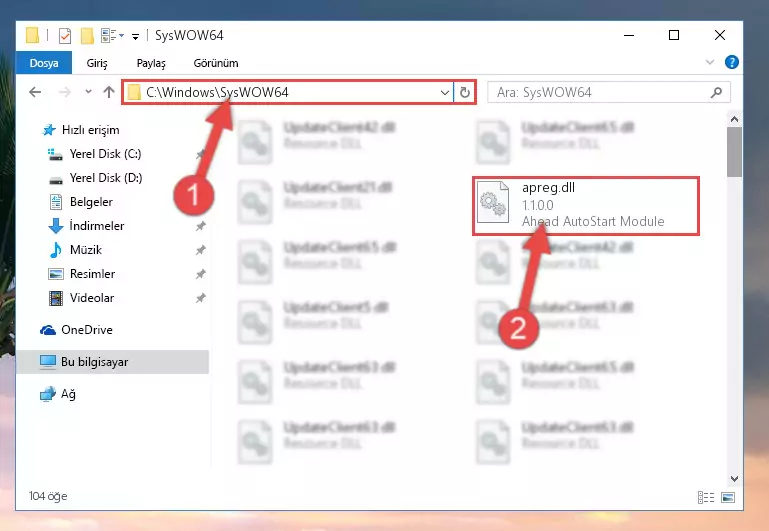Image resolution: width=769 pixels, height=531 pixels.
Task: Open the Explorer help button
Action: 731,62
